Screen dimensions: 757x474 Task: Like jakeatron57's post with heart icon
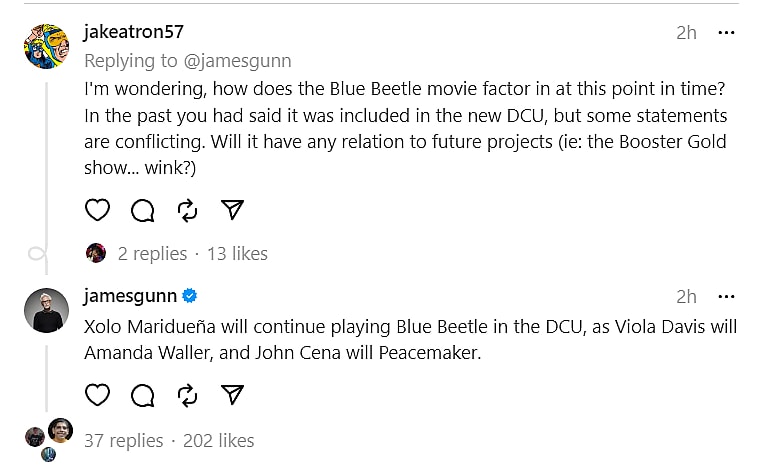tap(97, 210)
